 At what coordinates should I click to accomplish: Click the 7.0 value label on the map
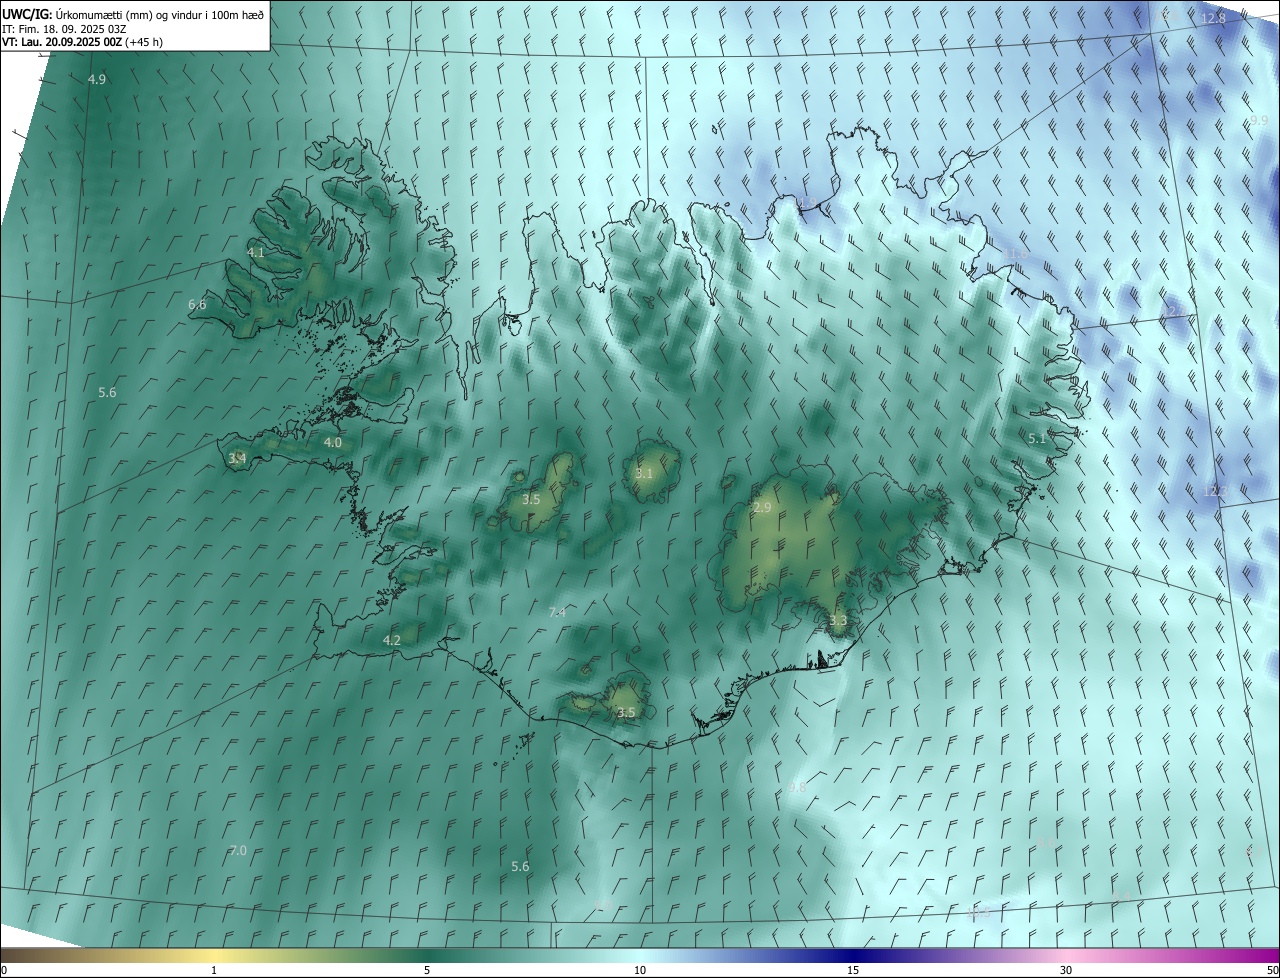point(237,850)
